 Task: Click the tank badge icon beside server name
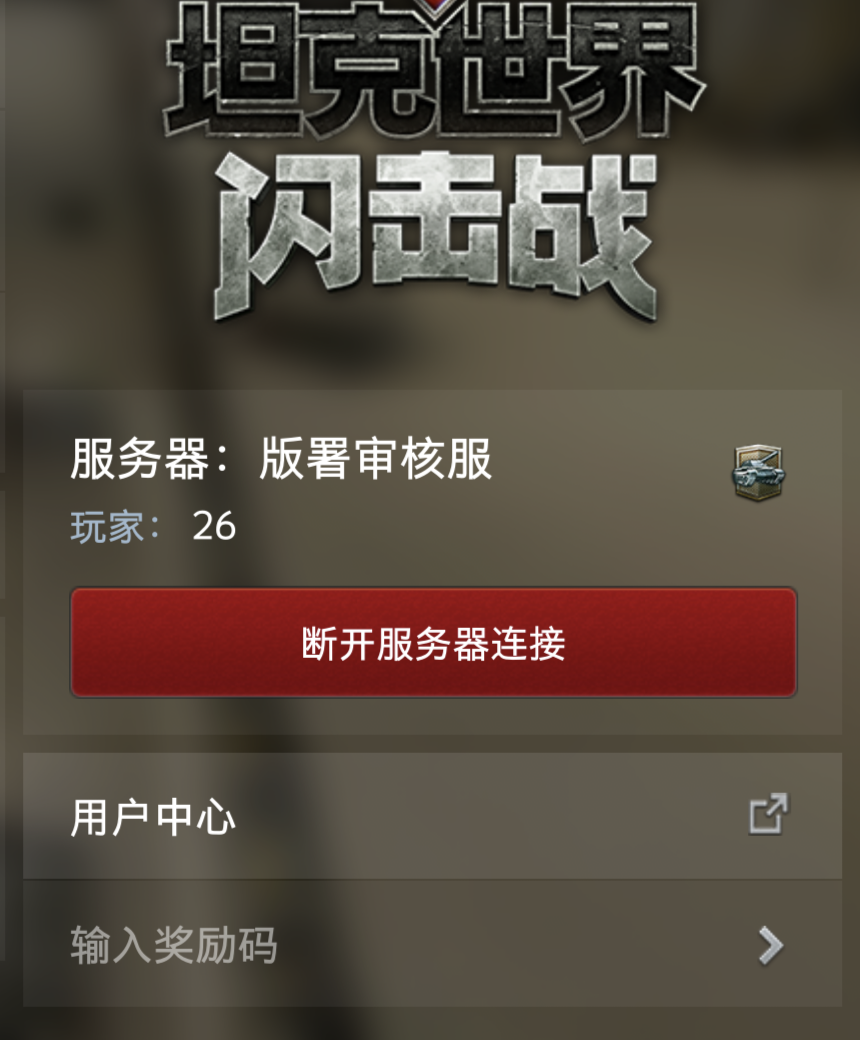click(x=759, y=473)
